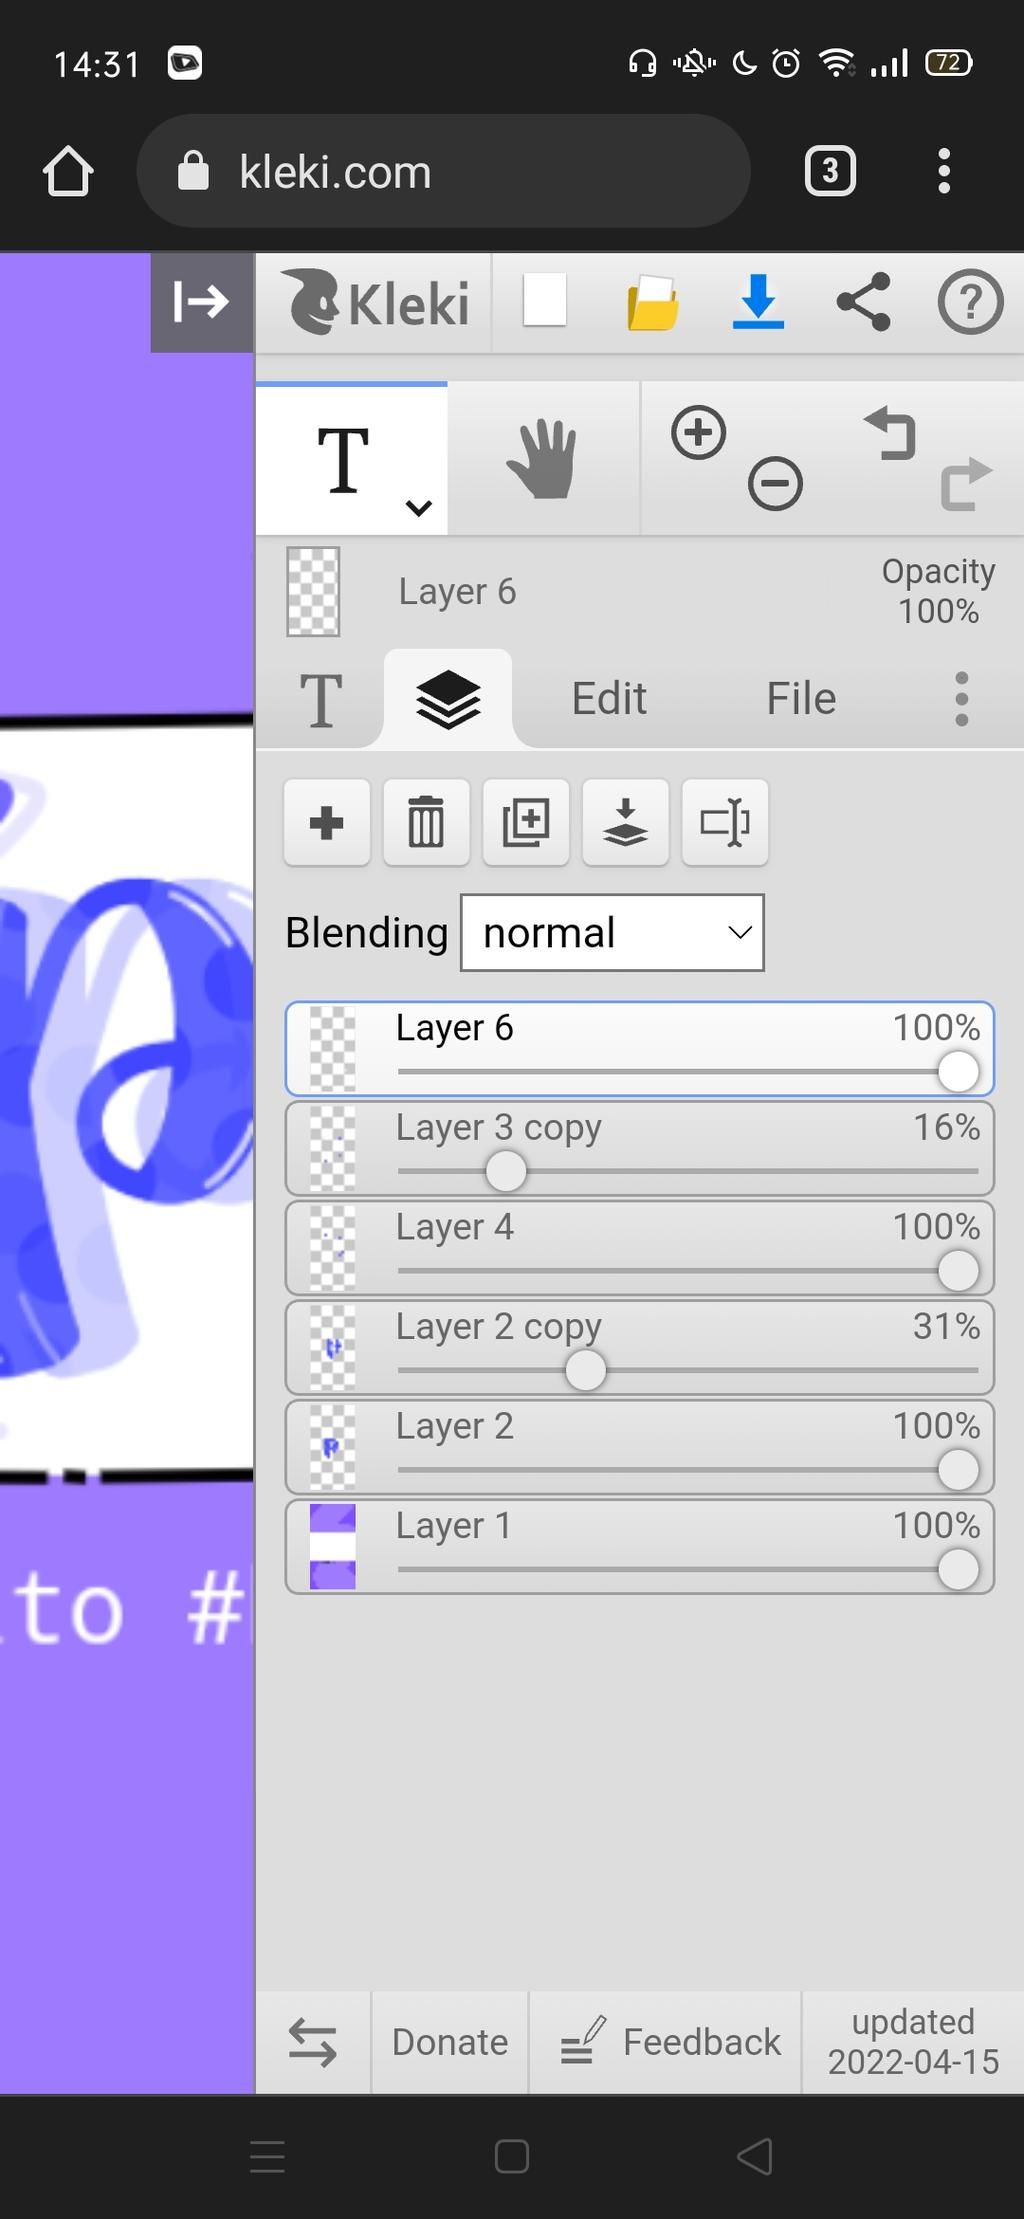
Task: Toggle panel side with swap arrows button
Action: click(313, 2041)
